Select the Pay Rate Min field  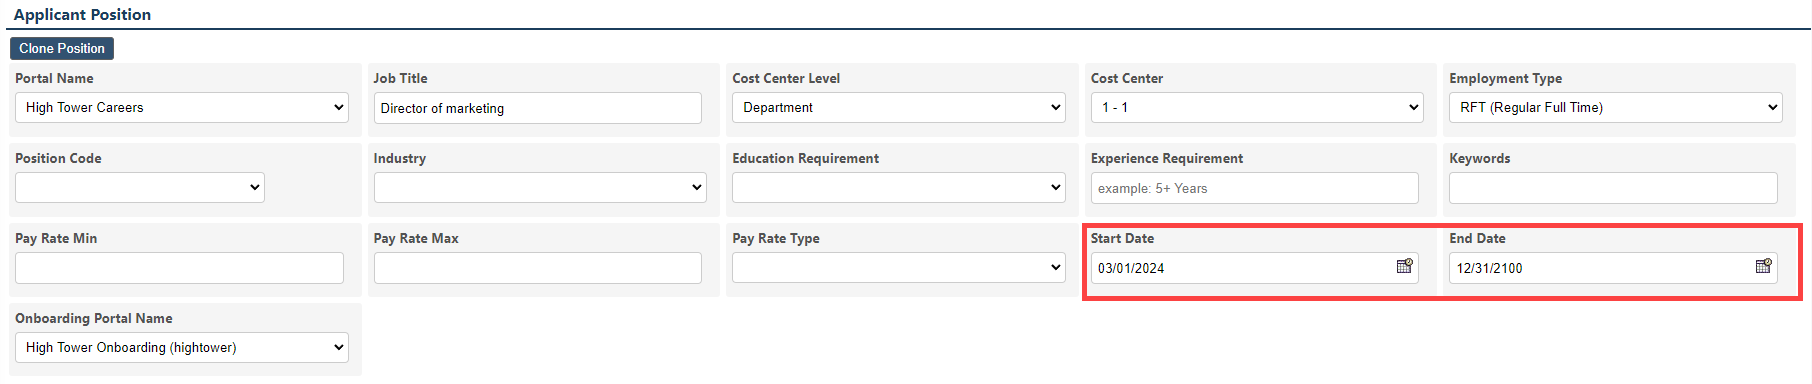[179, 268]
